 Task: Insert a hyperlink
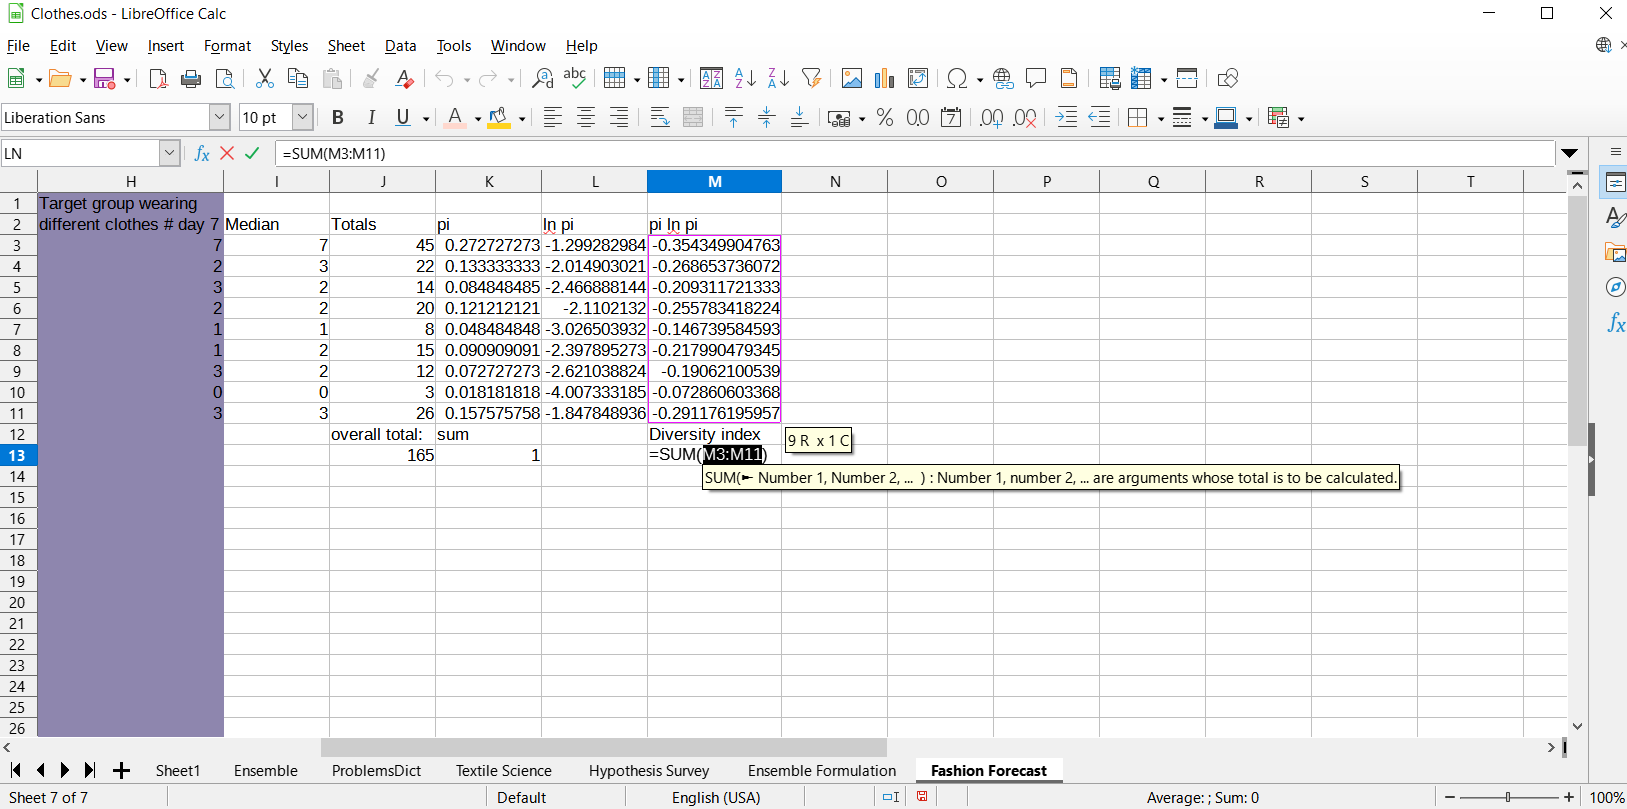[x=1003, y=78]
